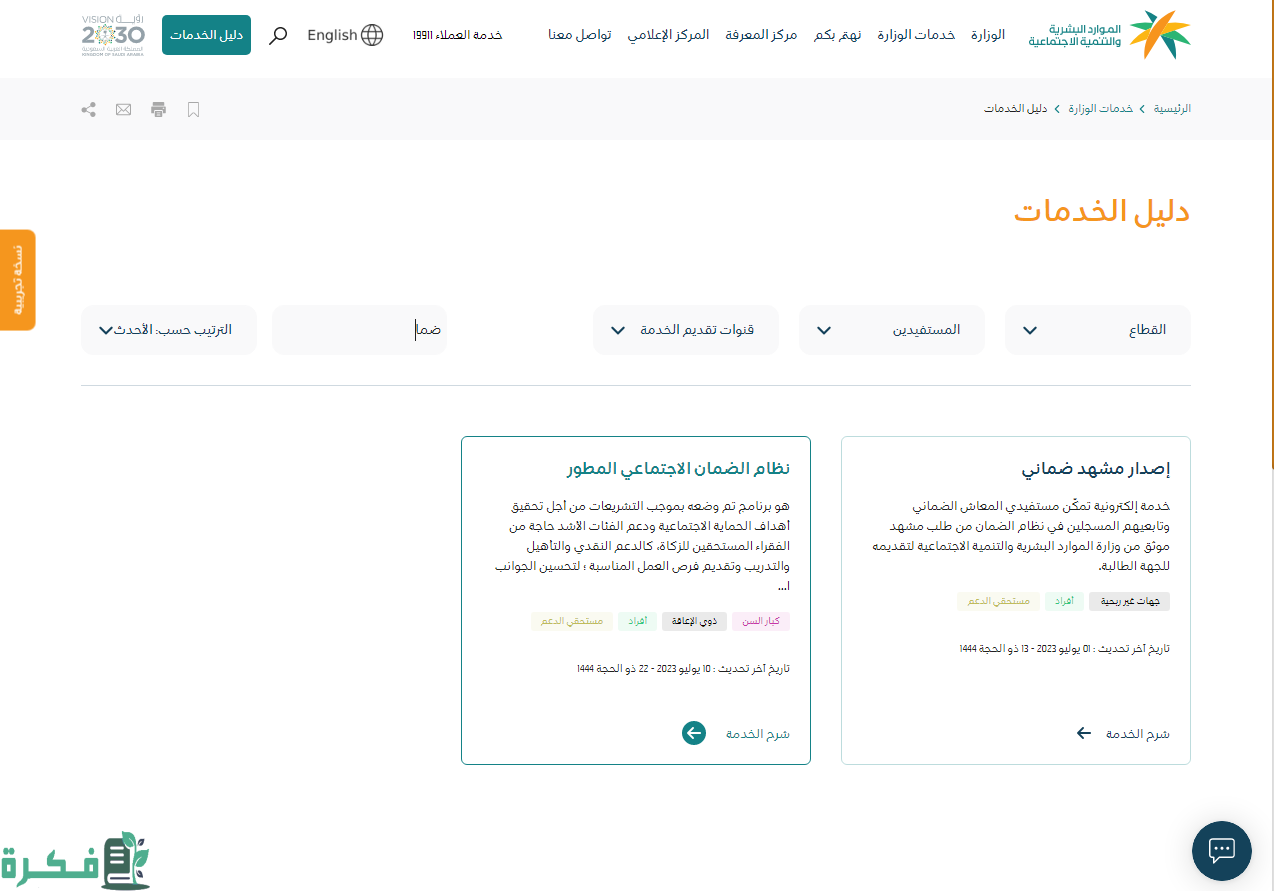Viewport: 1274px width, 891px height.
Task: Click the share icon in breadcrumb bar
Action: tap(89, 109)
